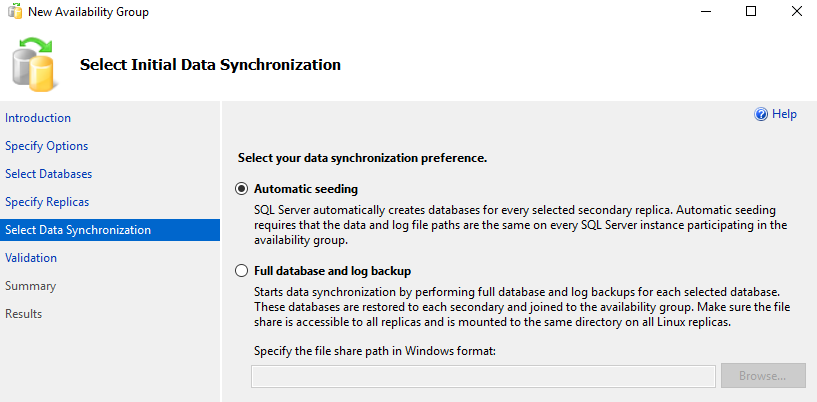Go to Specify Options step
Image resolution: width=817 pixels, height=402 pixels.
pyautogui.click(x=46, y=146)
